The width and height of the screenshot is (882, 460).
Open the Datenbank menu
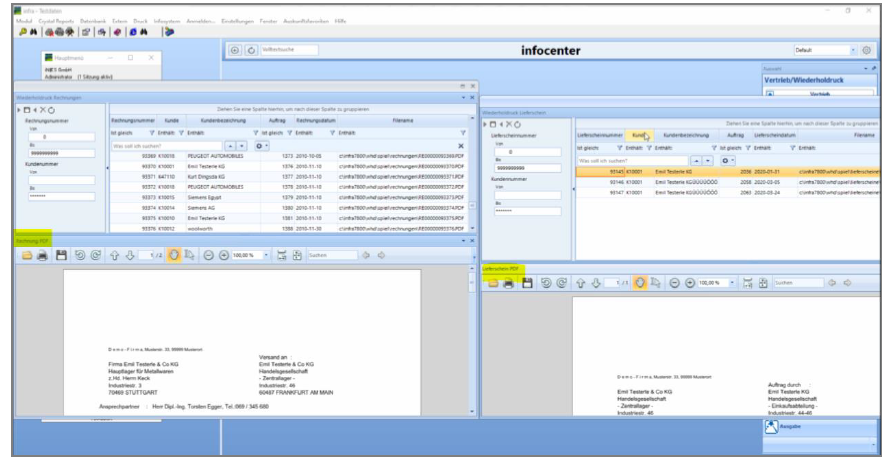tap(86, 21)
